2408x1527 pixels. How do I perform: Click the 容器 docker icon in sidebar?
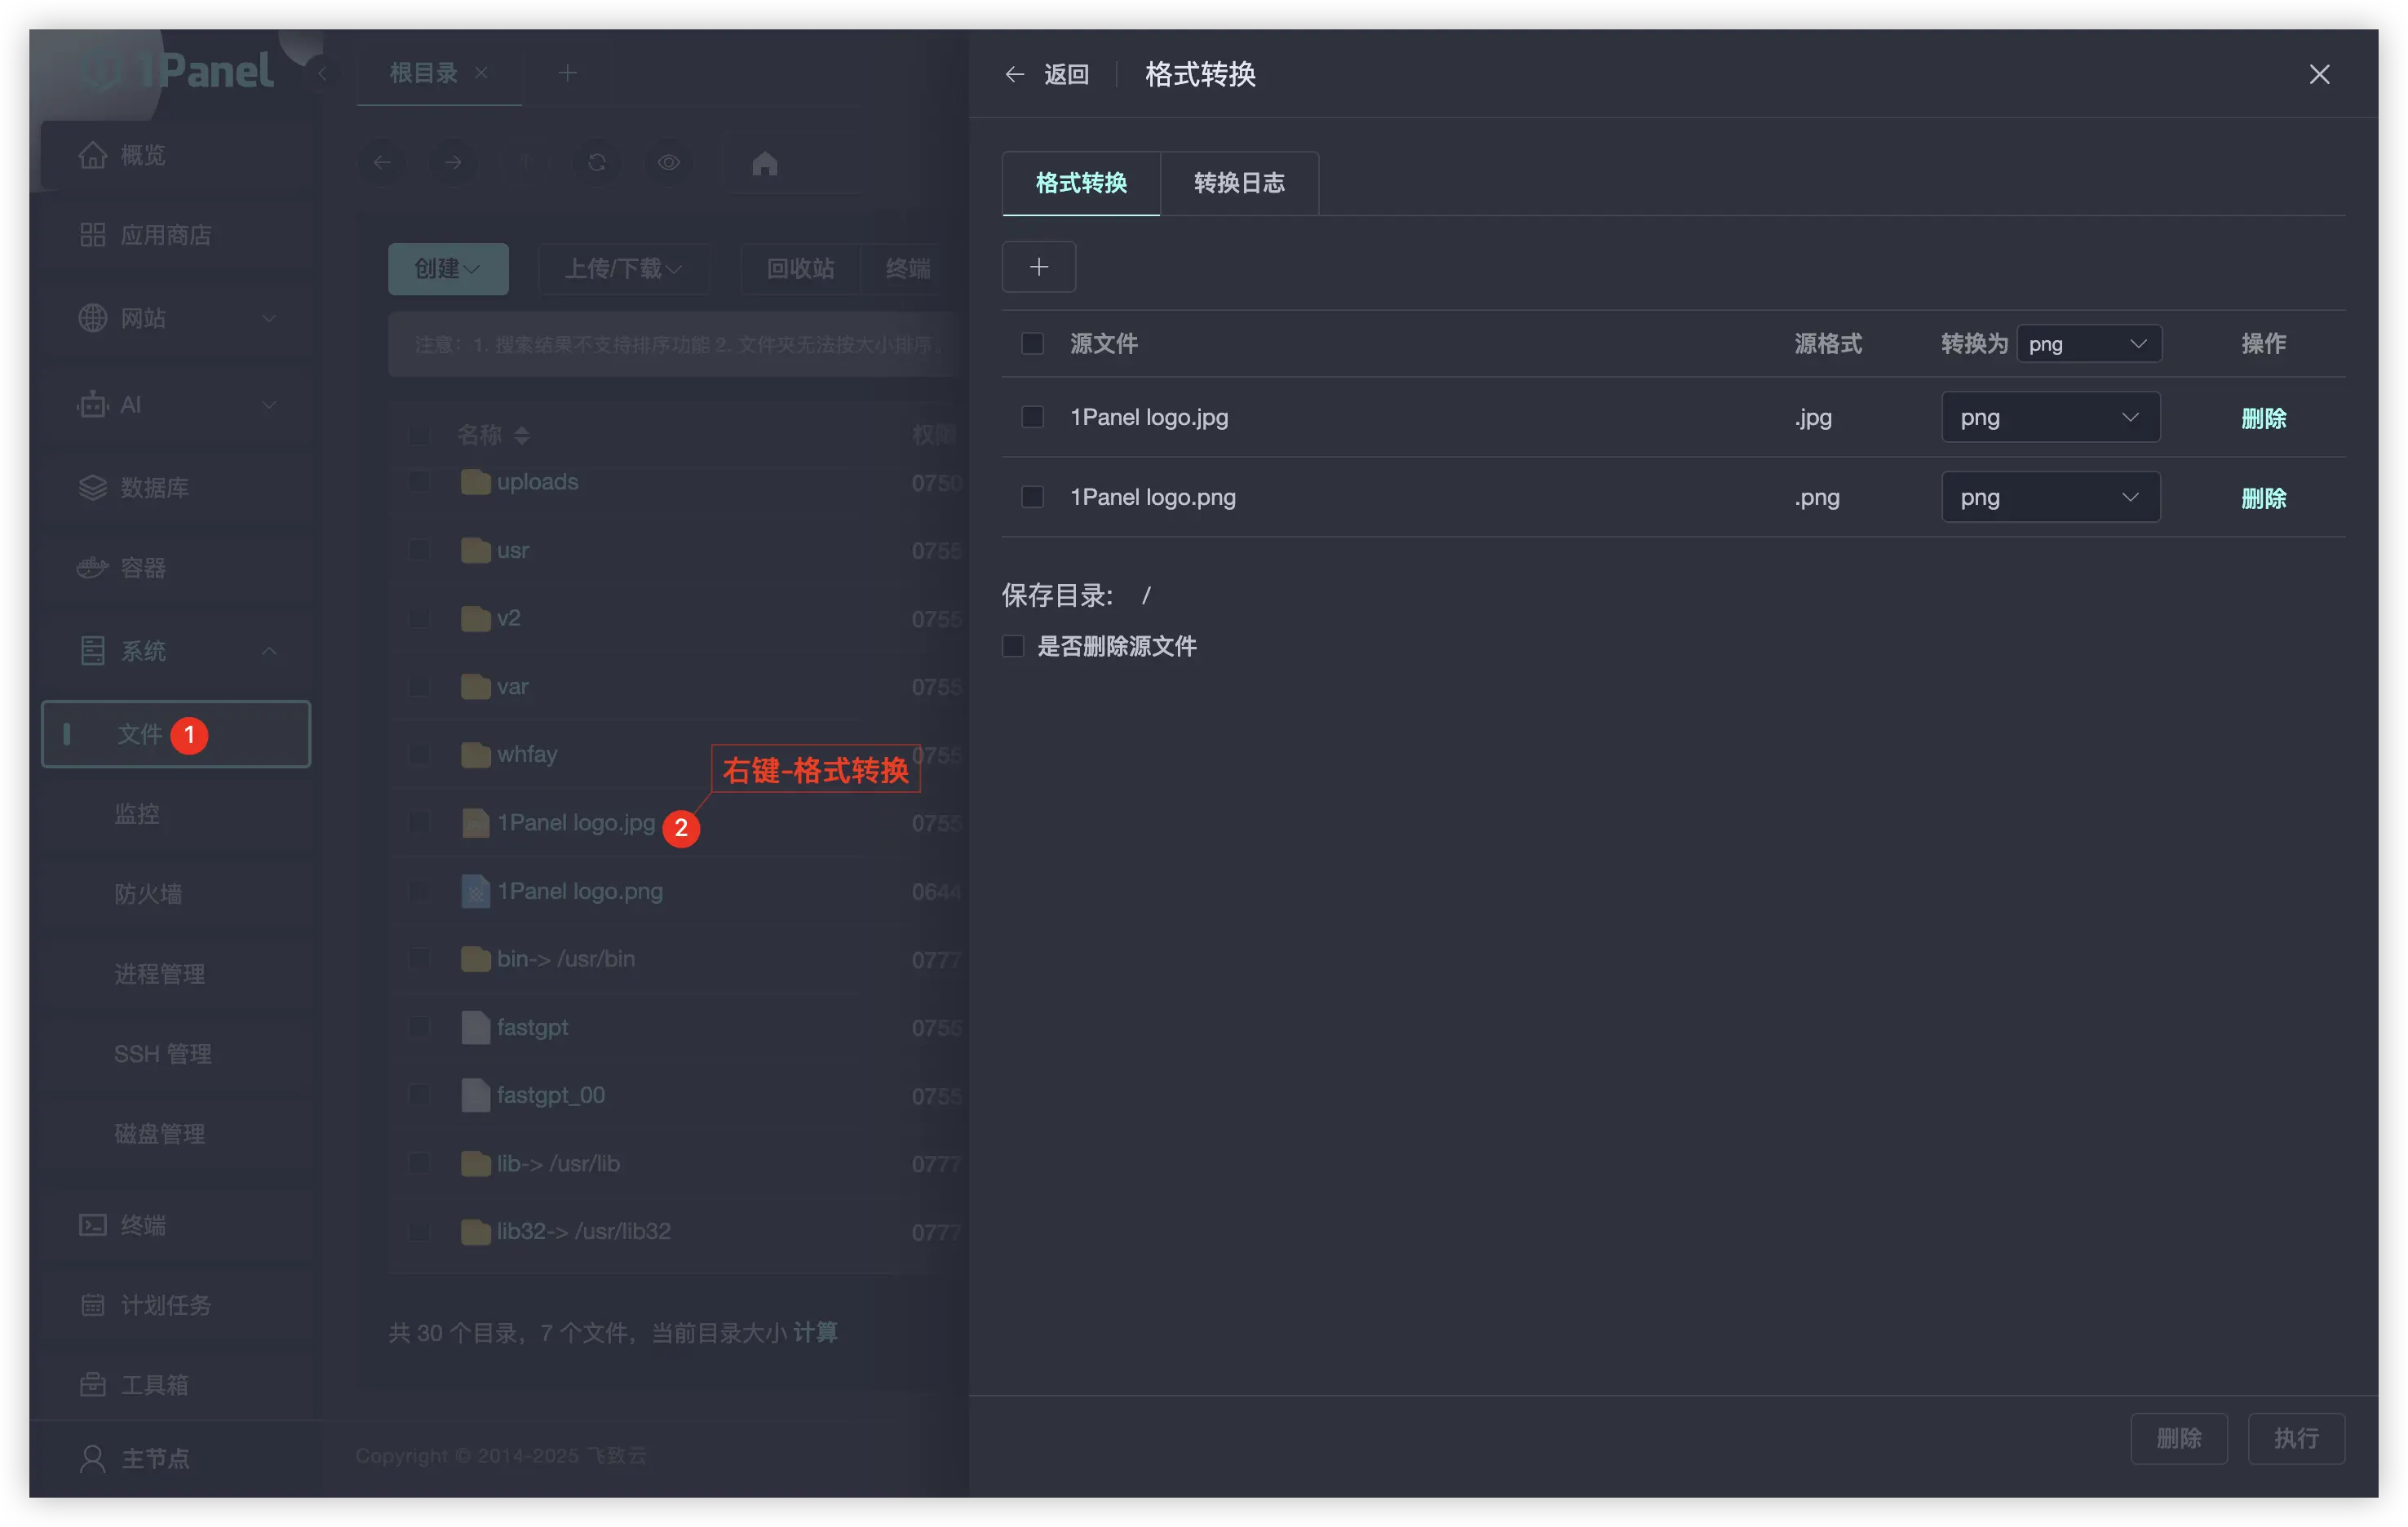pos(92,568)
